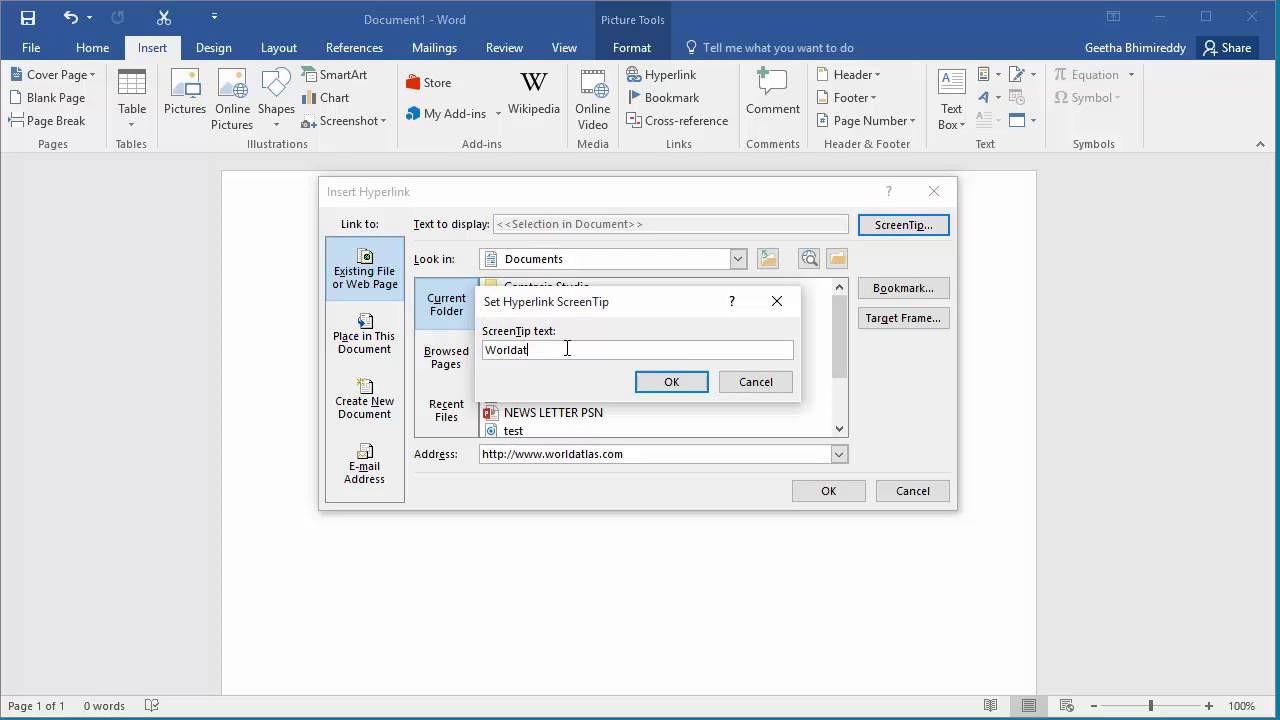Viewport: 1280px width, 720px height.
Task: Insert a Cross-reference
Action: pyautogui.click(x=677, y=121)
